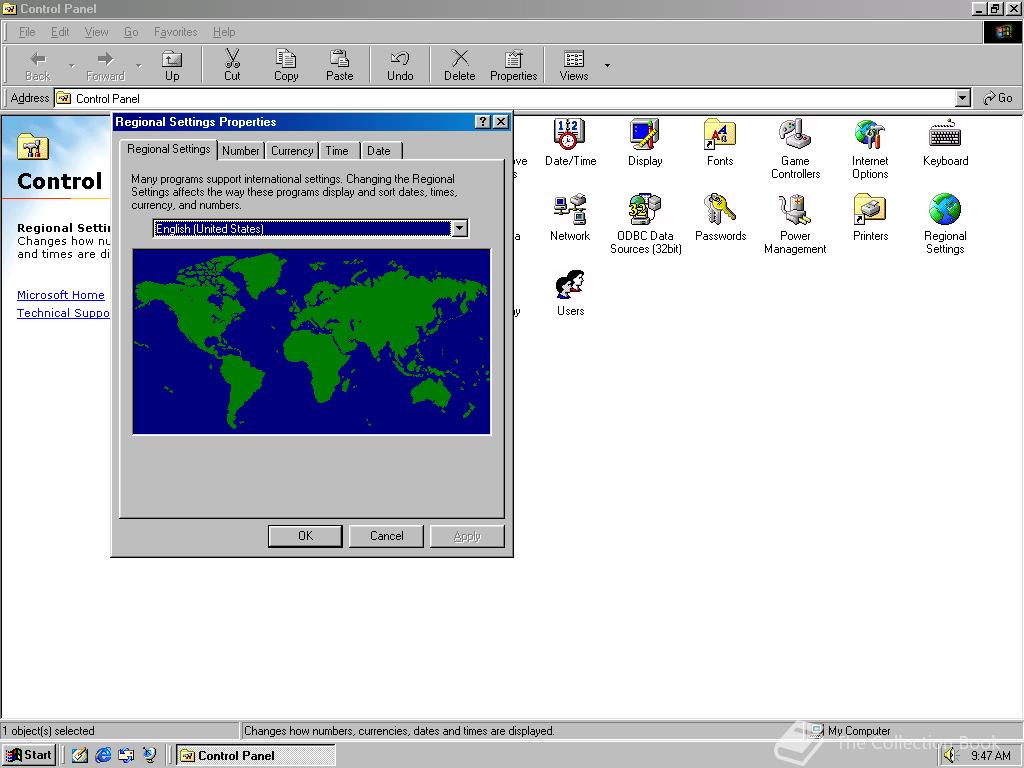The width and height of the screenshot is (1024, 768).
Task: Click the Forward toolbar button
Action: point(105,65)
